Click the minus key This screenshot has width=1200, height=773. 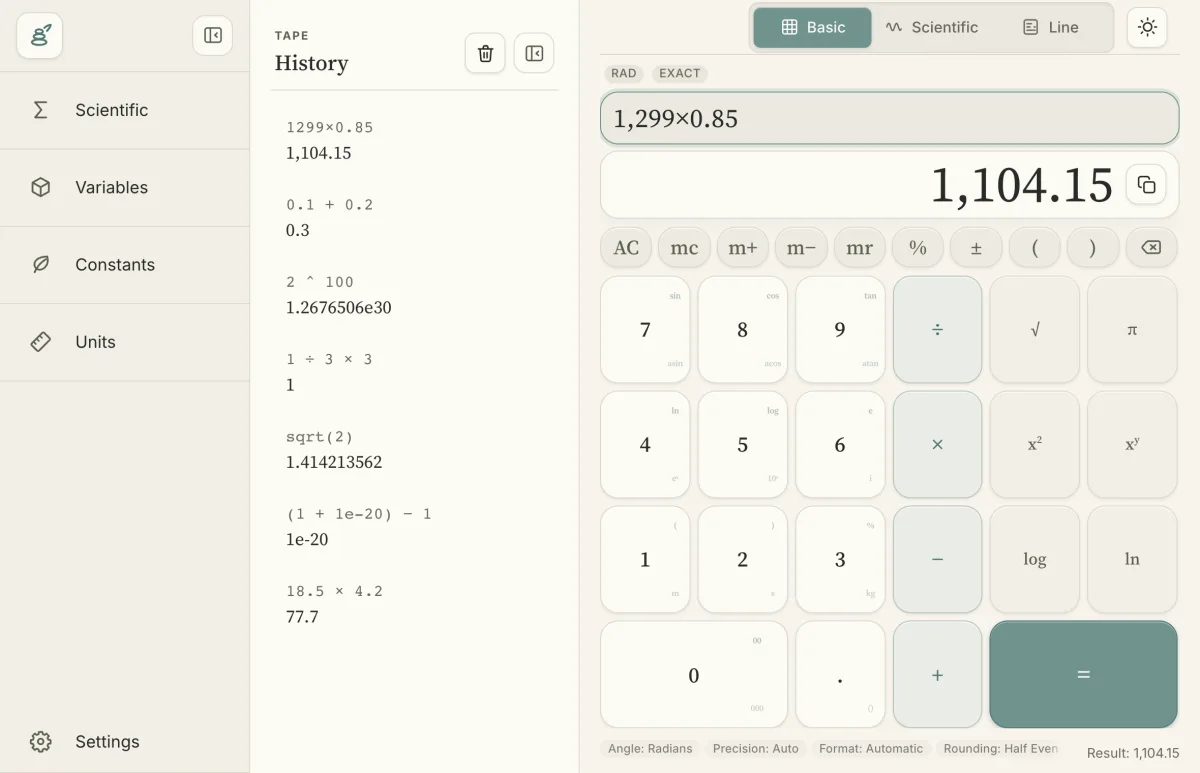point(937,559)
